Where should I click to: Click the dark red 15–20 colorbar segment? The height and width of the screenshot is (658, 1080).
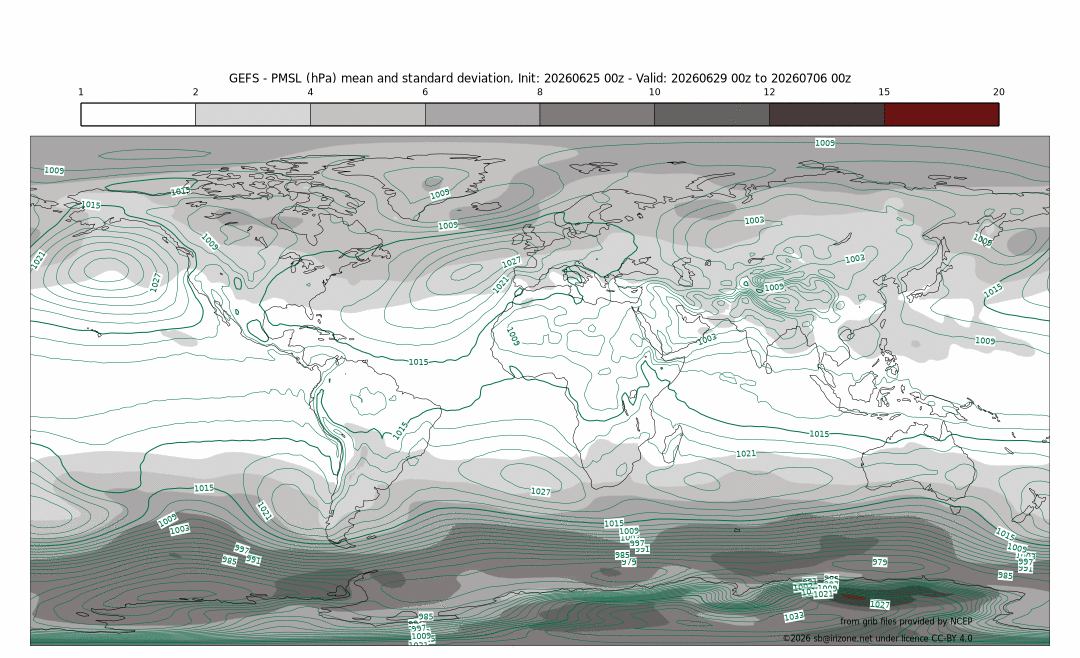tap(941, 114)
